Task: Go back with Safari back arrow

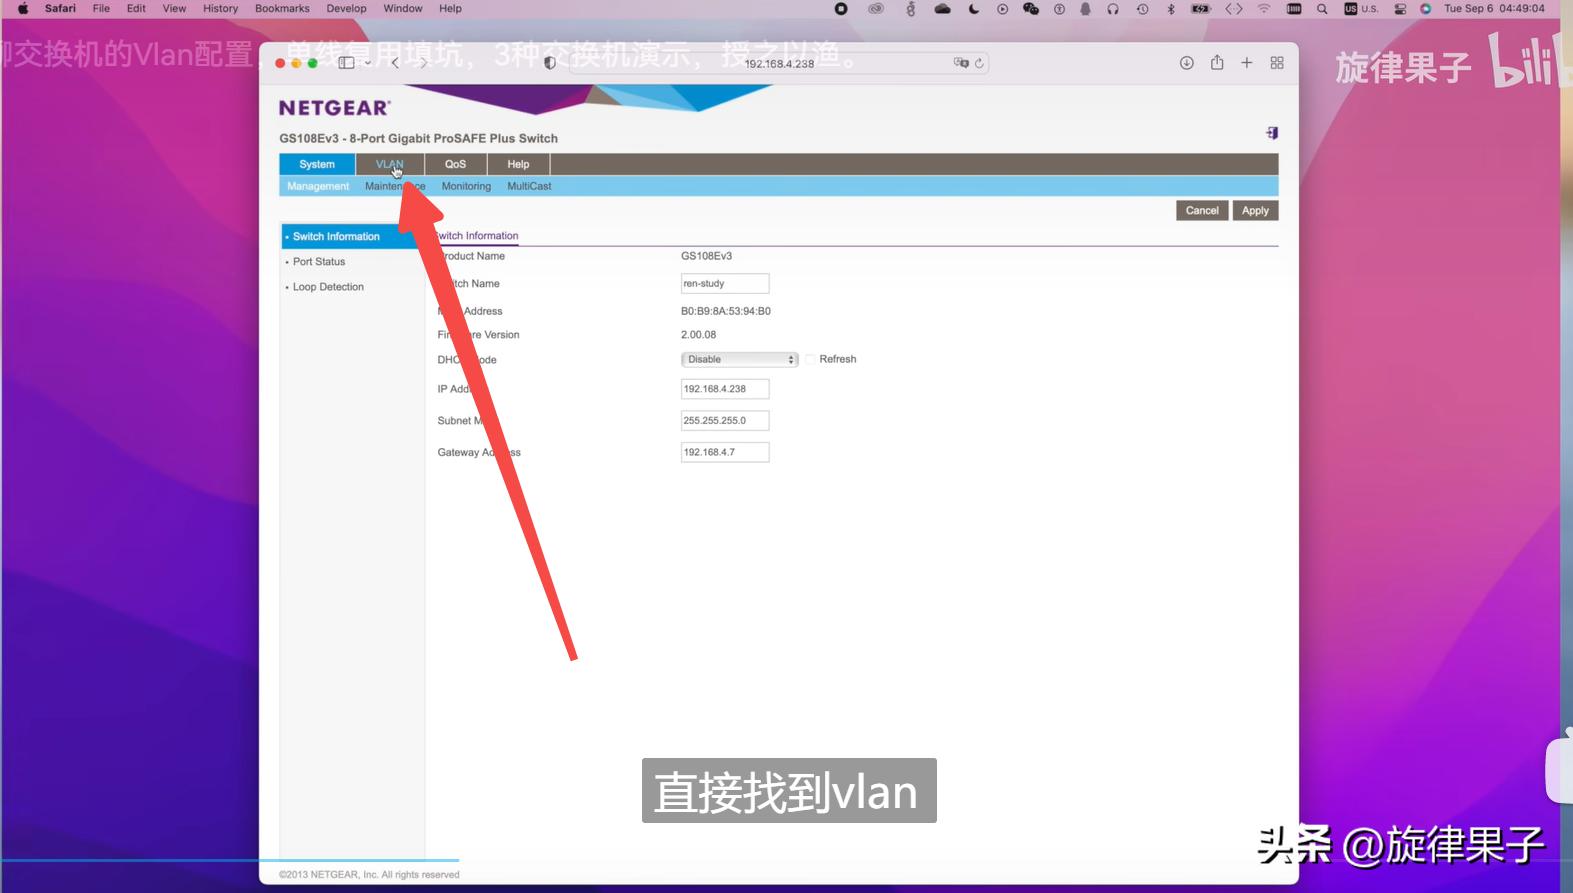Action: 395,63
